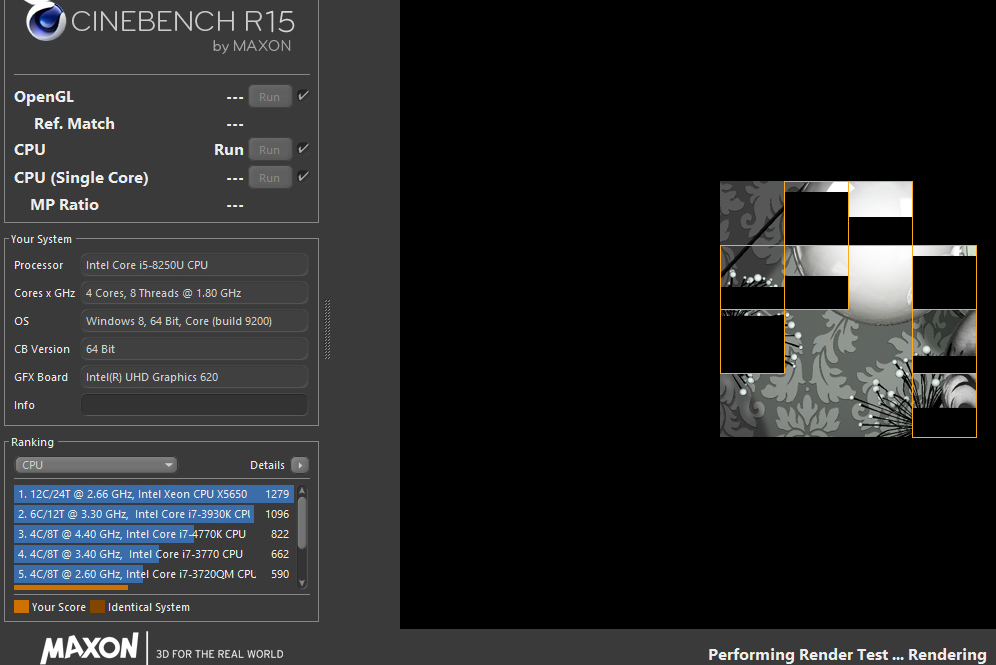Click the Cinebench sphere logo icon
This screenshot has height=665, width=996.
click(x=45, y=20)
